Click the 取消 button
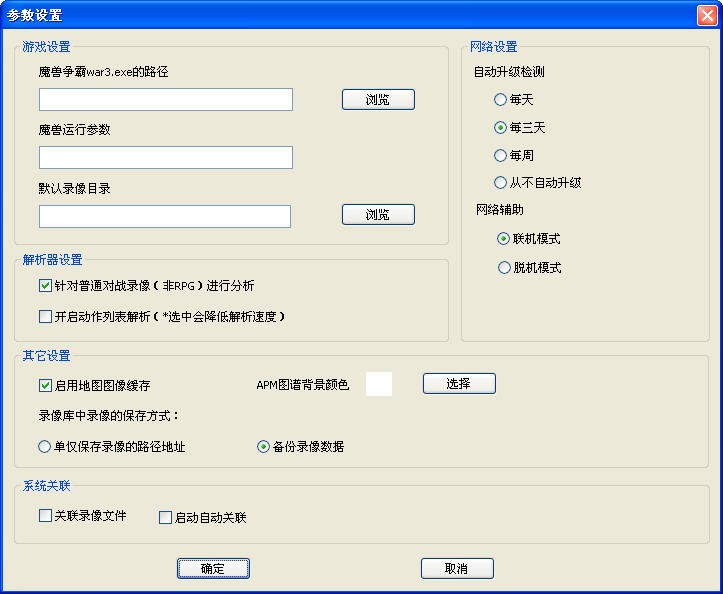 tap(457, 569)
